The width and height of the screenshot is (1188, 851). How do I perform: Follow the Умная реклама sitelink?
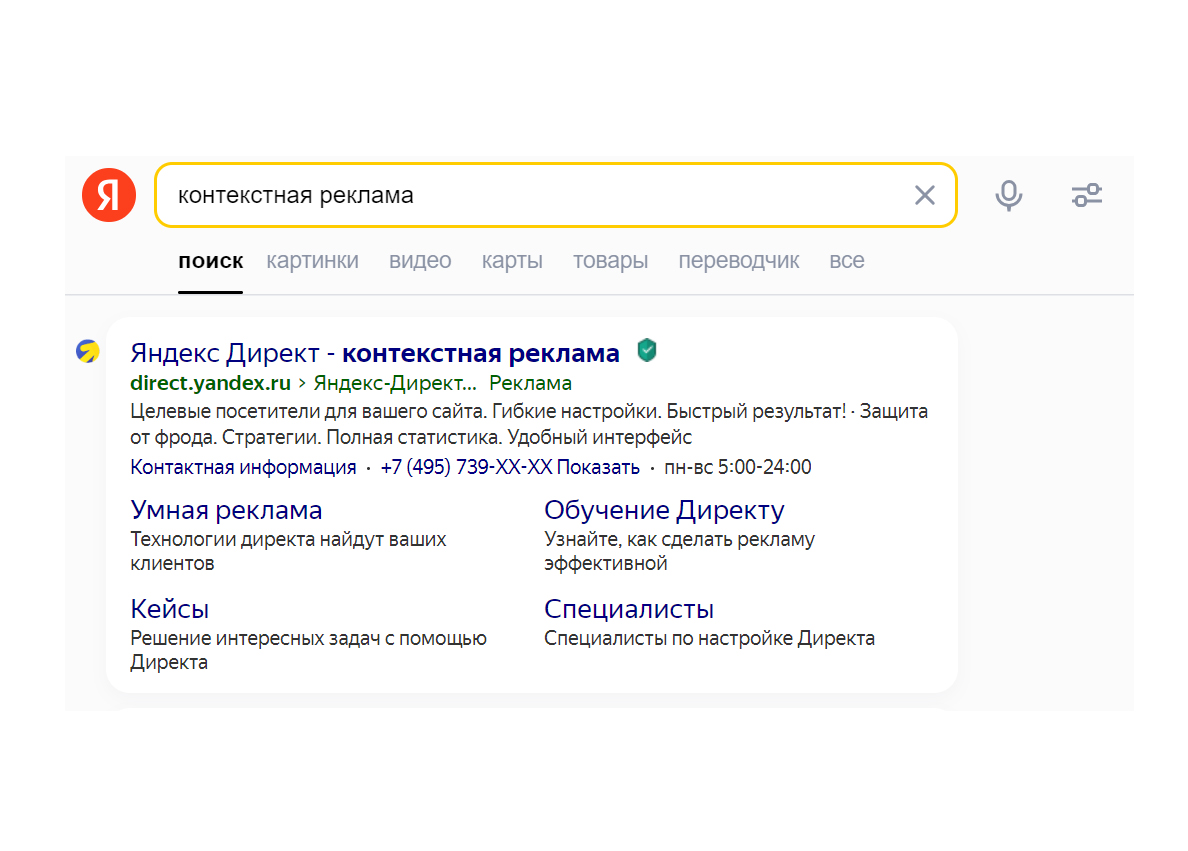pyautogui.click(x=226, y=510)
